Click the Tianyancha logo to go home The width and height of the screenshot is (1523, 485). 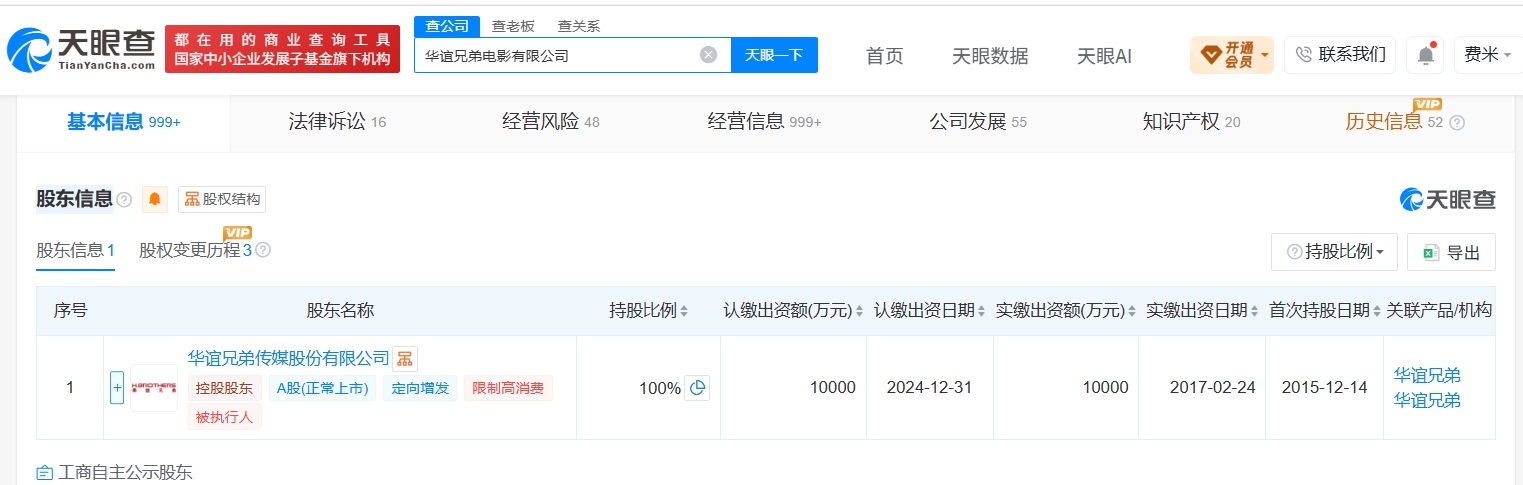tap(82, 49)
